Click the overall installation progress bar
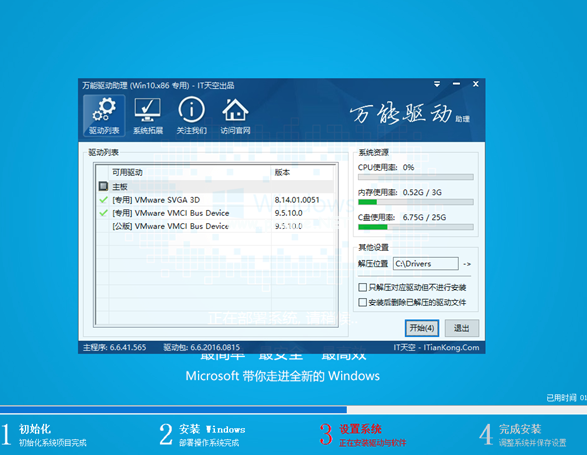Image resolution: width=587 pixels, height=464 pixels. click(294, 410)
